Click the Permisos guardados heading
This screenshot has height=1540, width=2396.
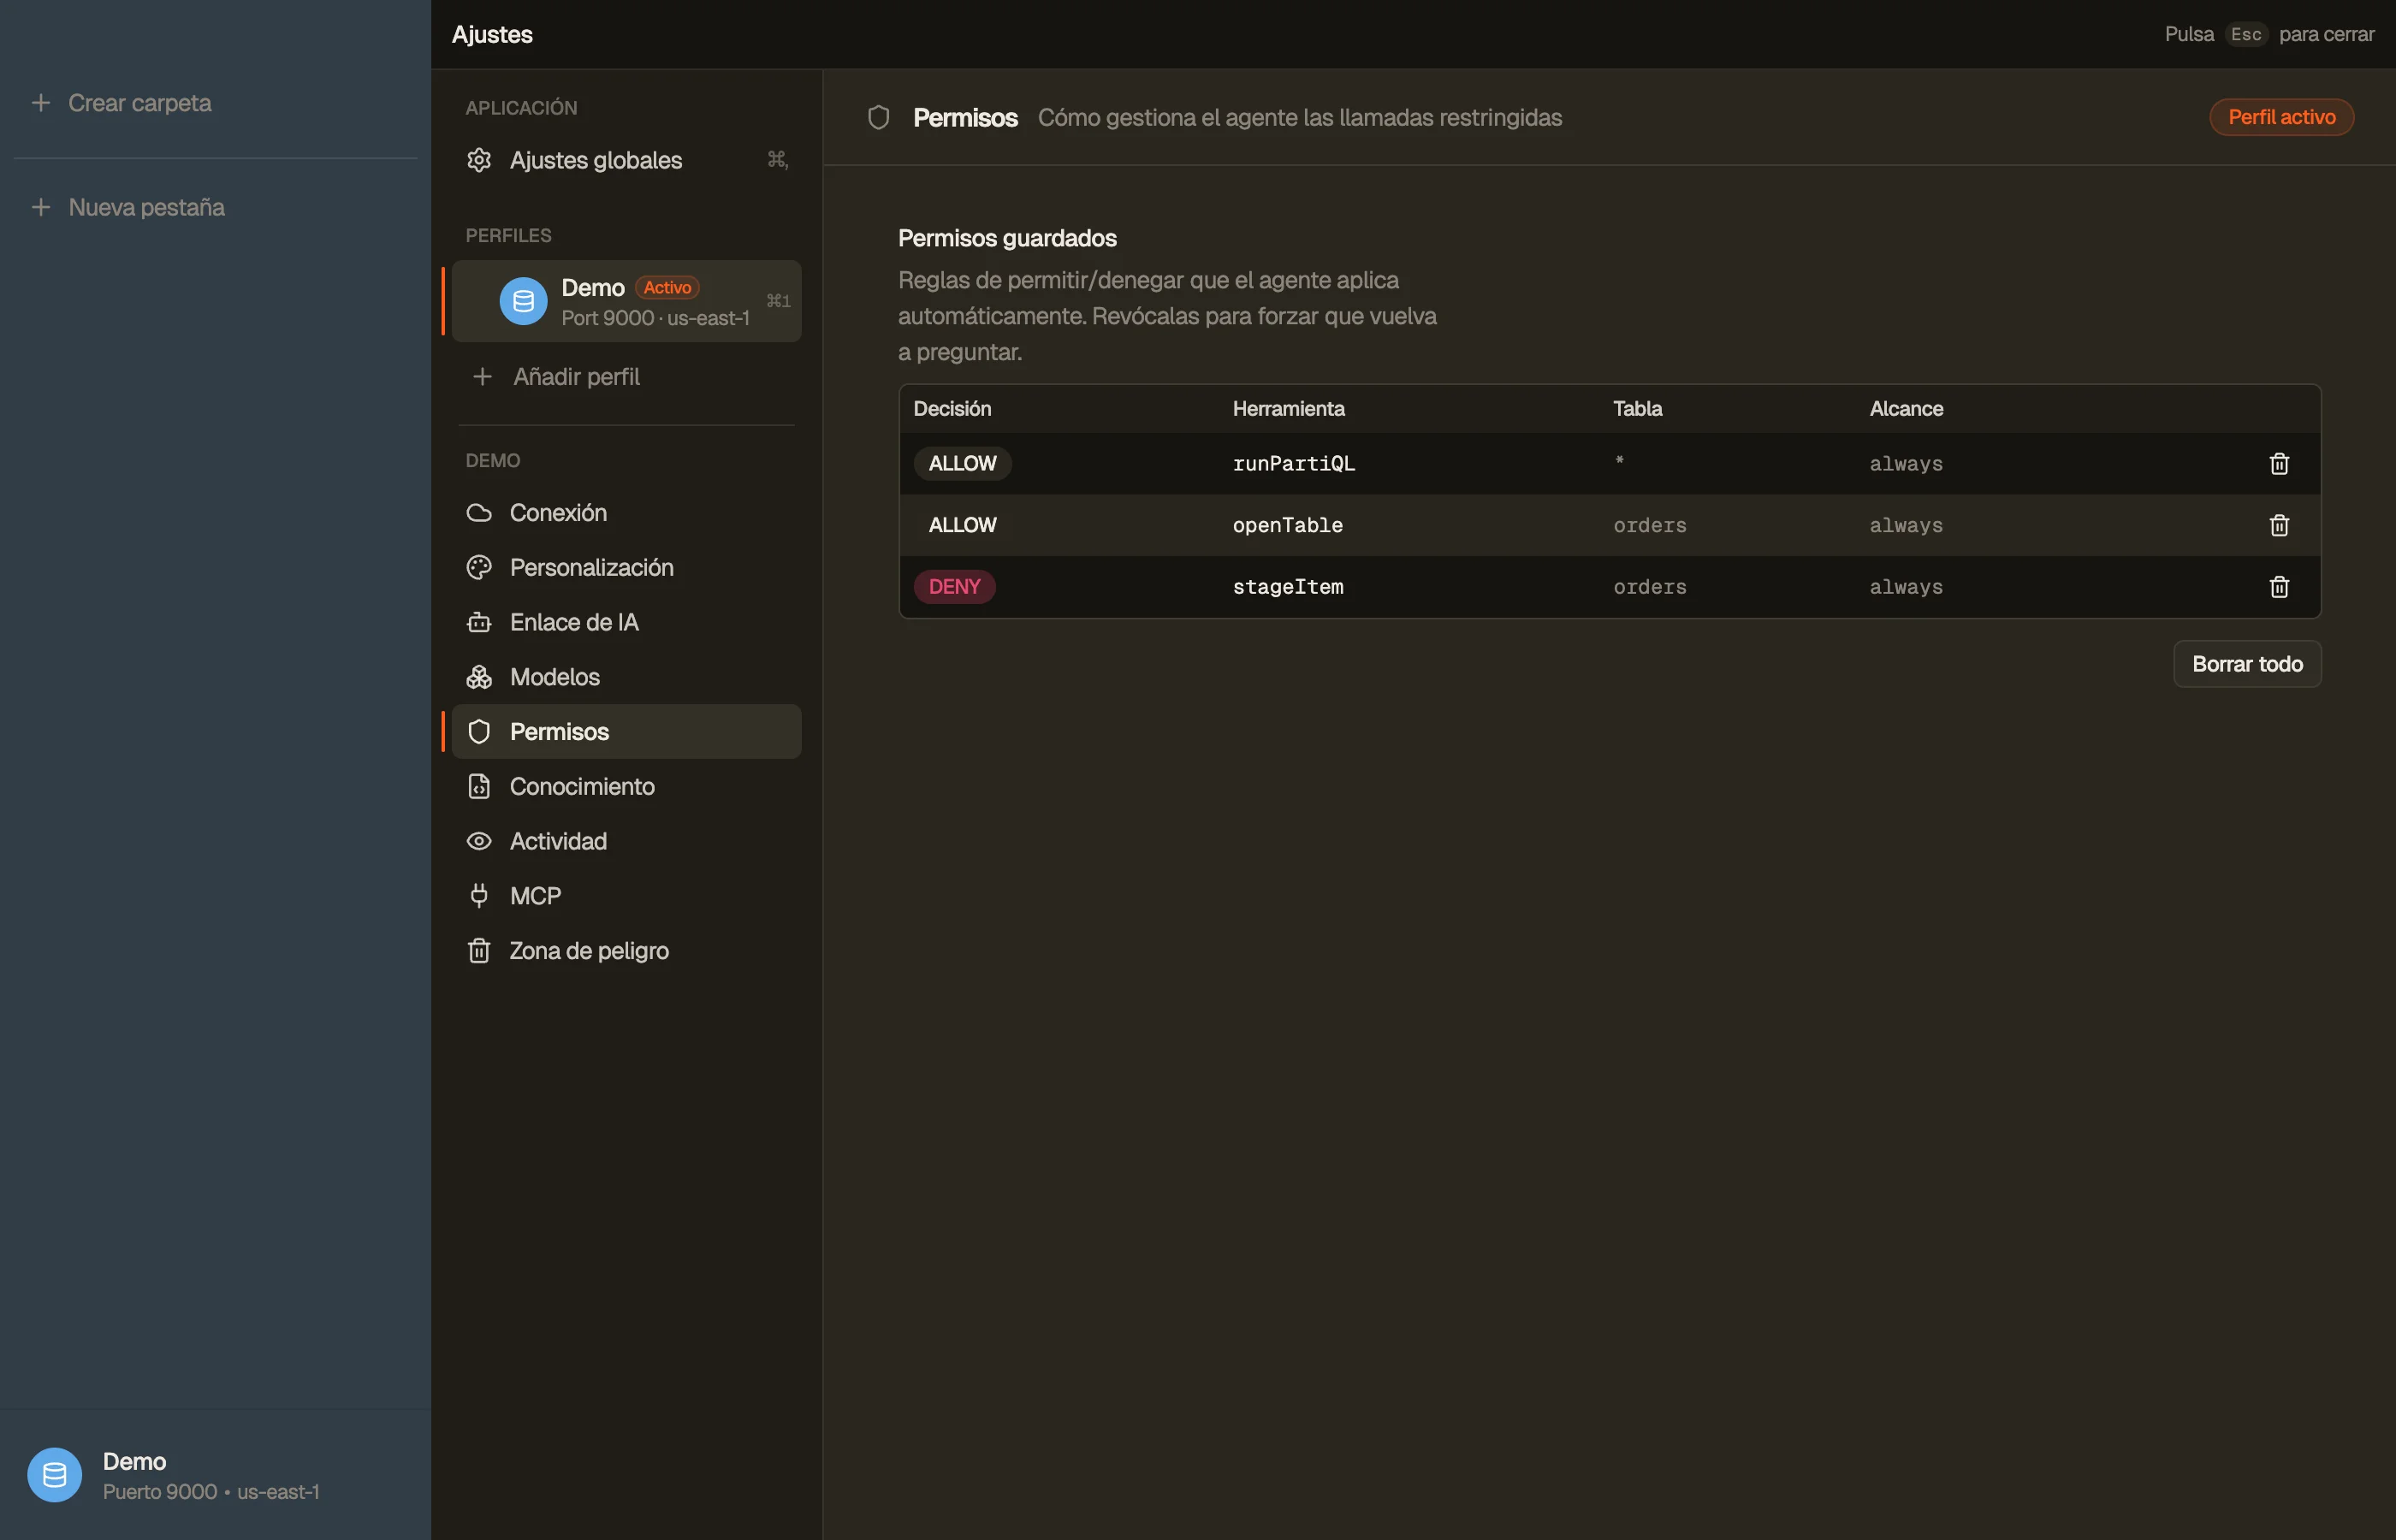(x=1007, y=238)
